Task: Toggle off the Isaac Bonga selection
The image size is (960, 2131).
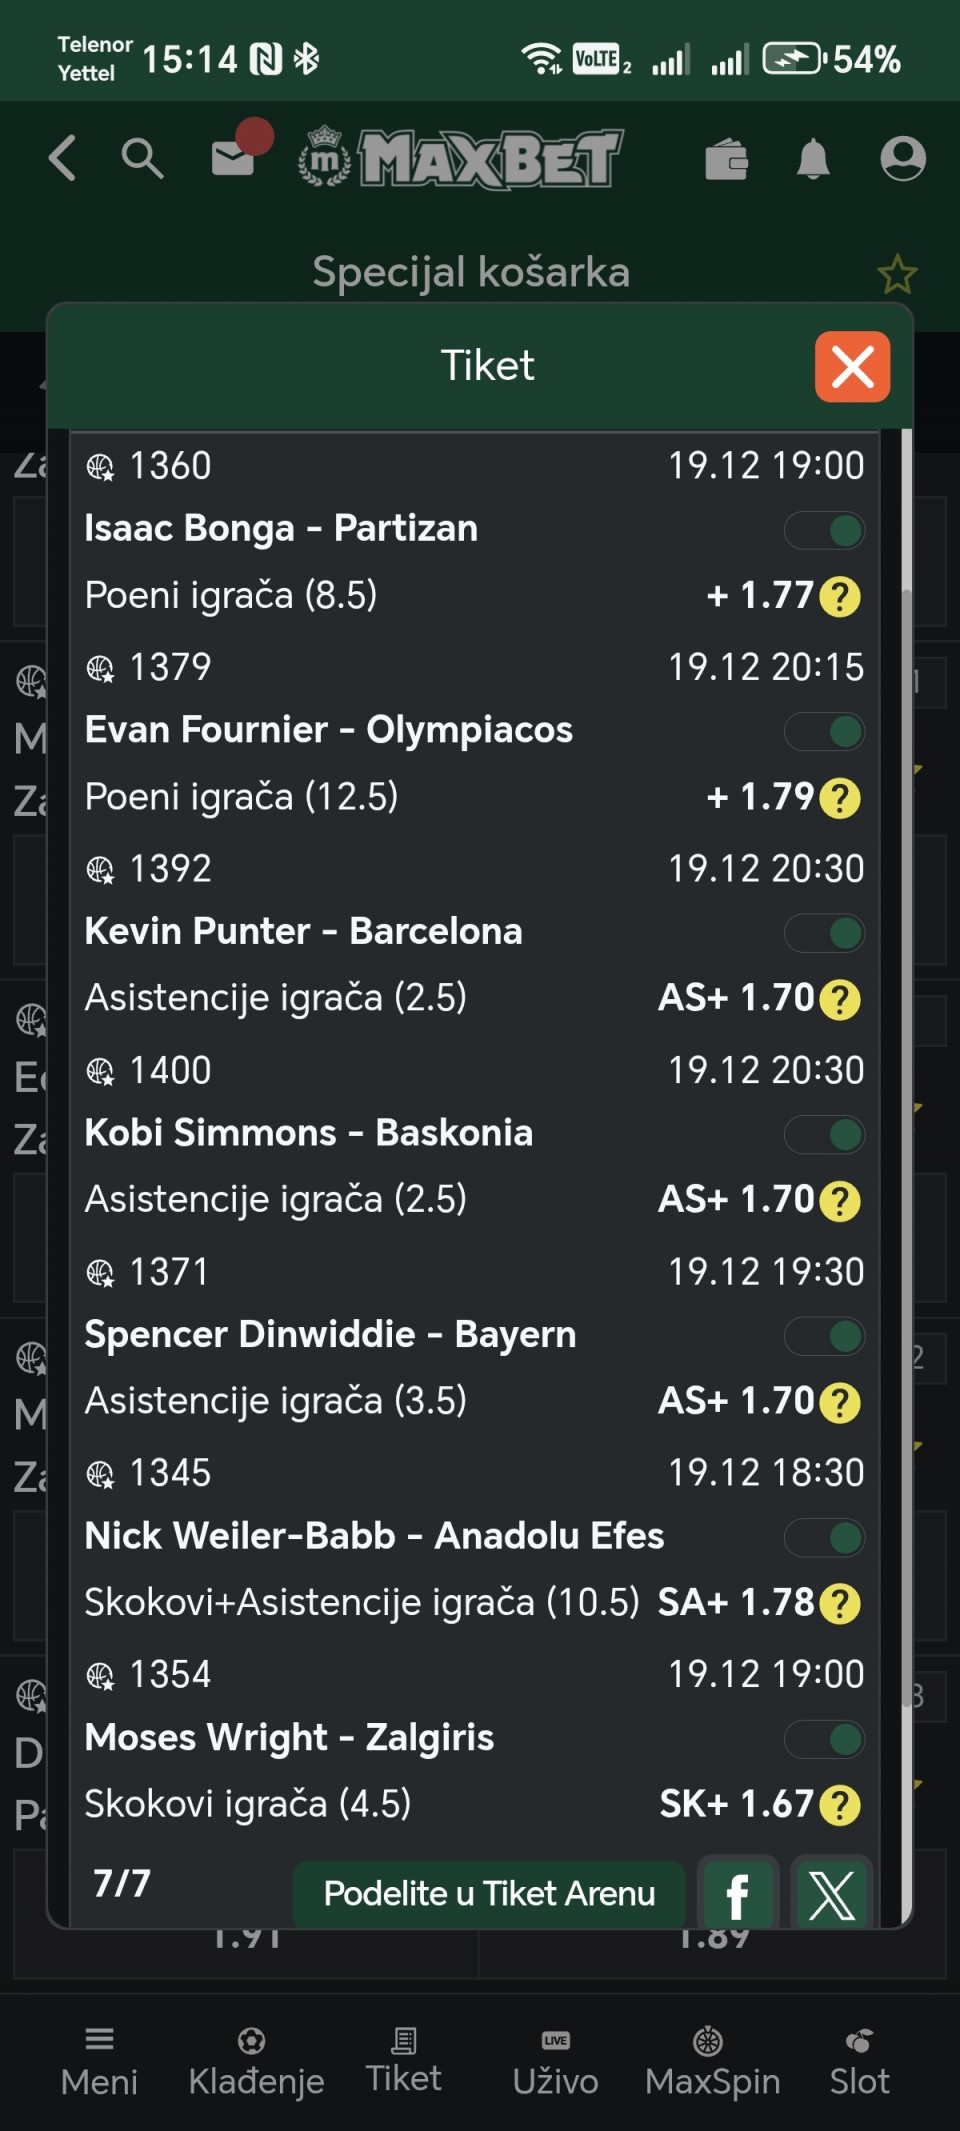Action: (x=825, y=531)
